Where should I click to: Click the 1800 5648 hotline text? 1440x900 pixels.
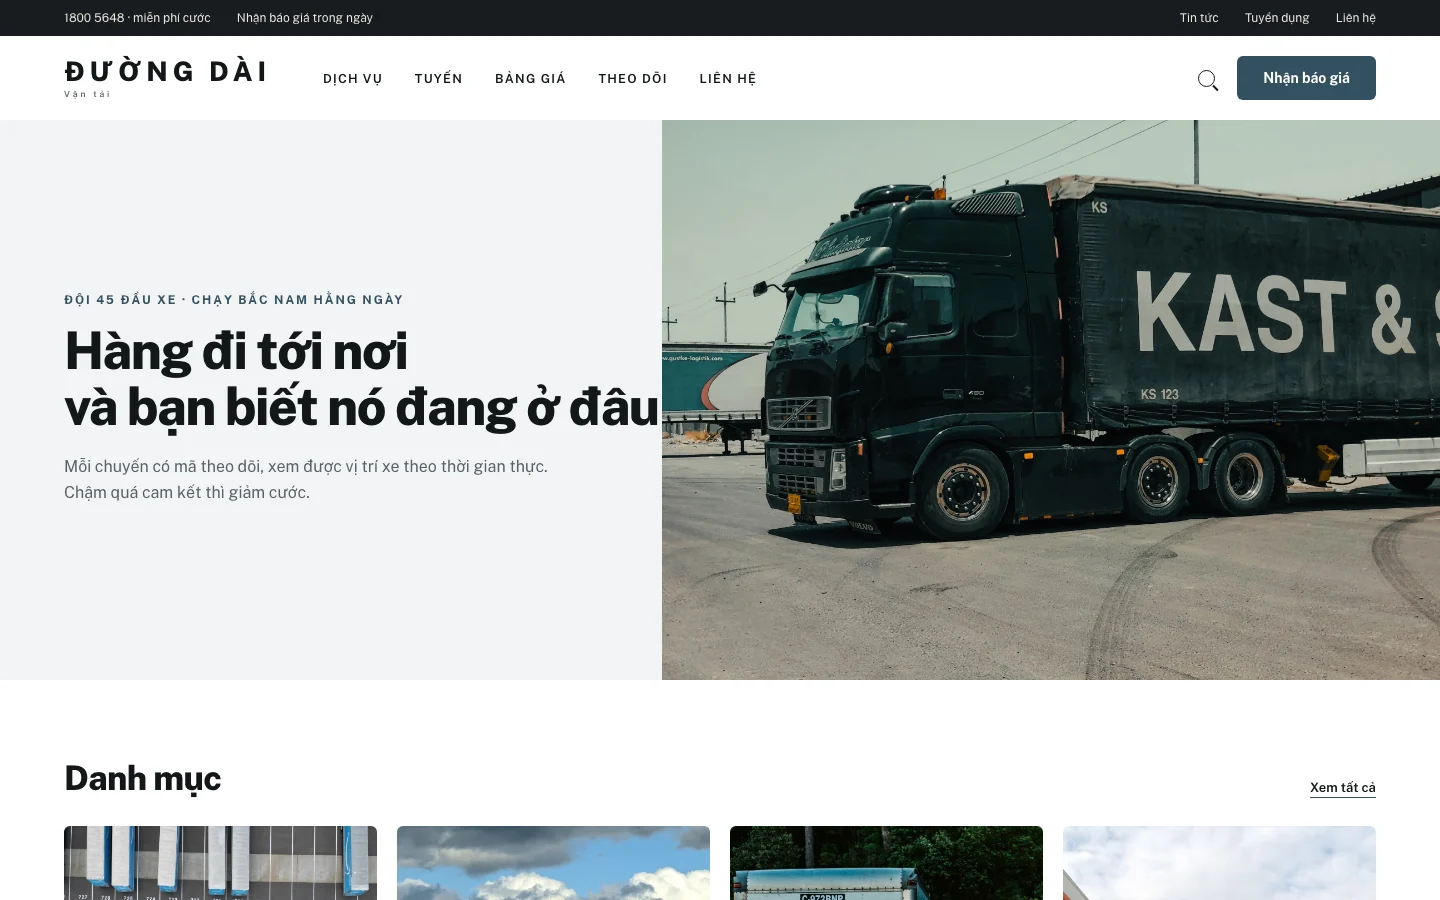[x=137, y=18]
